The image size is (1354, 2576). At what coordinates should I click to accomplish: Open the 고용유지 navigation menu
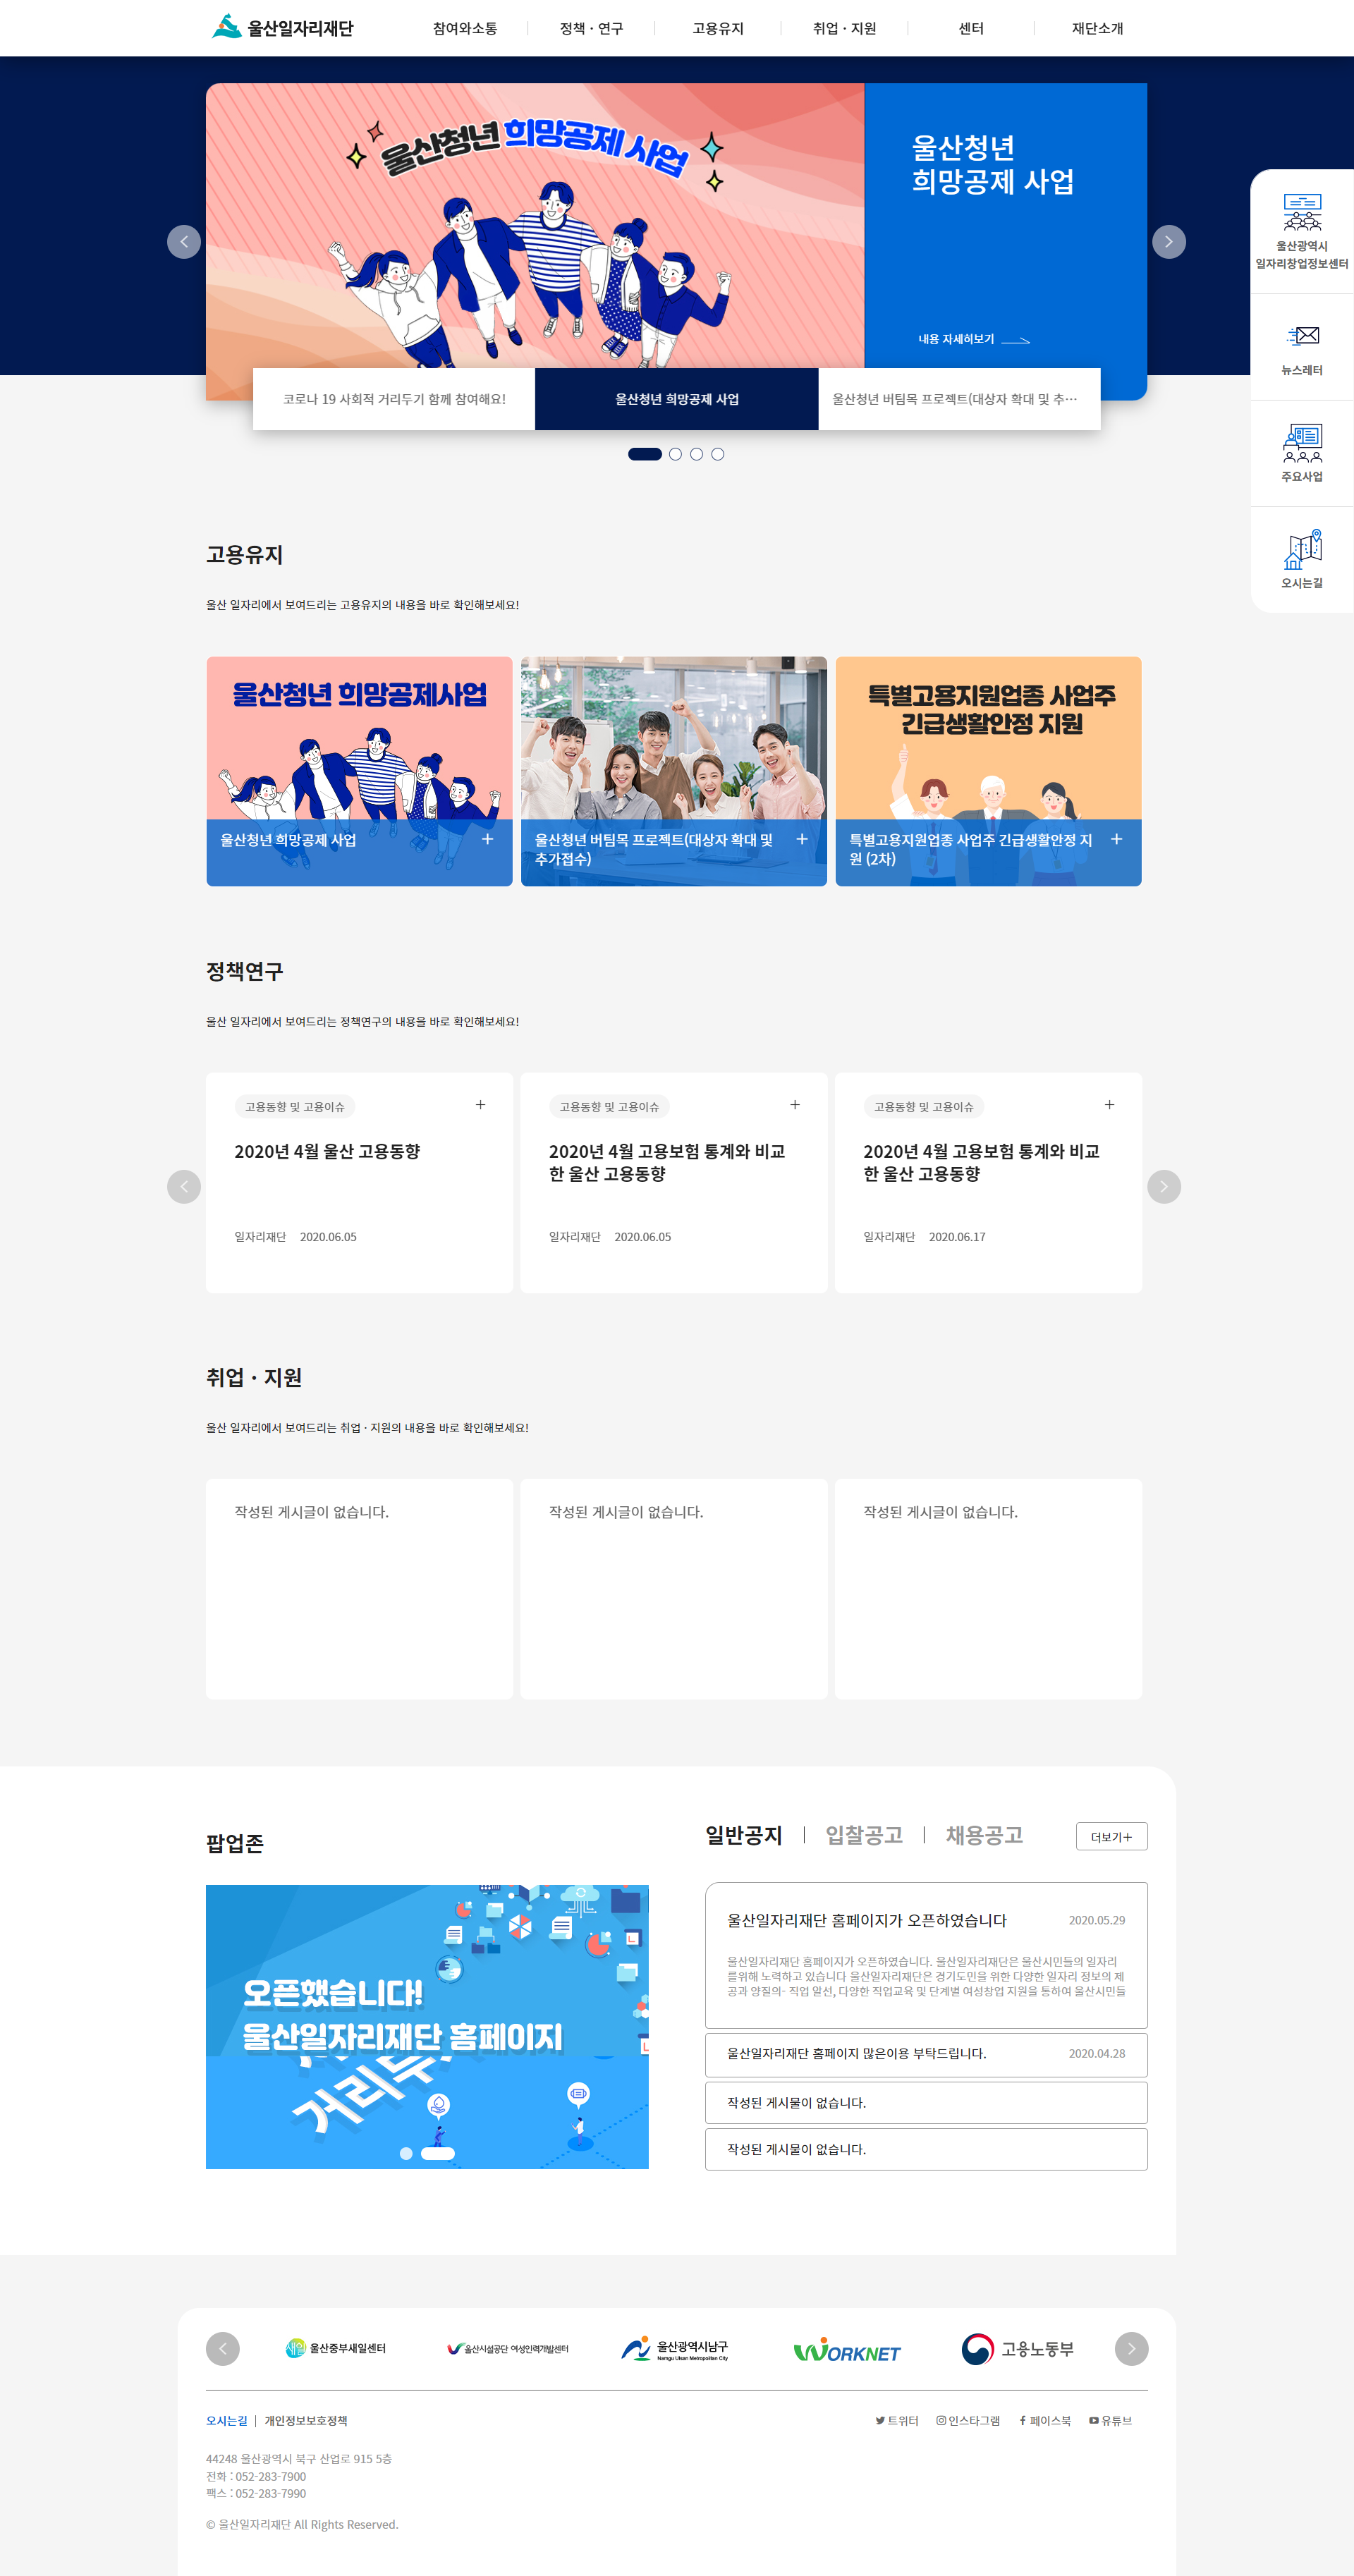pyautogui.click(x=717, y=28)
